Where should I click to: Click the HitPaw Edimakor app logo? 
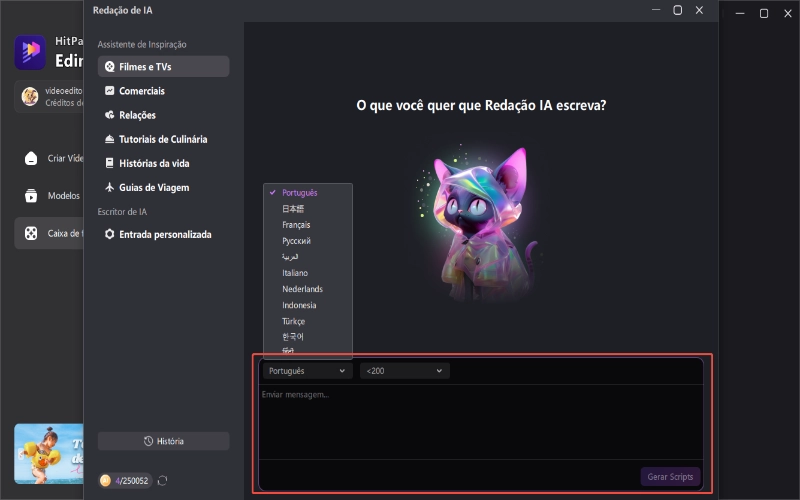point(30,52)
